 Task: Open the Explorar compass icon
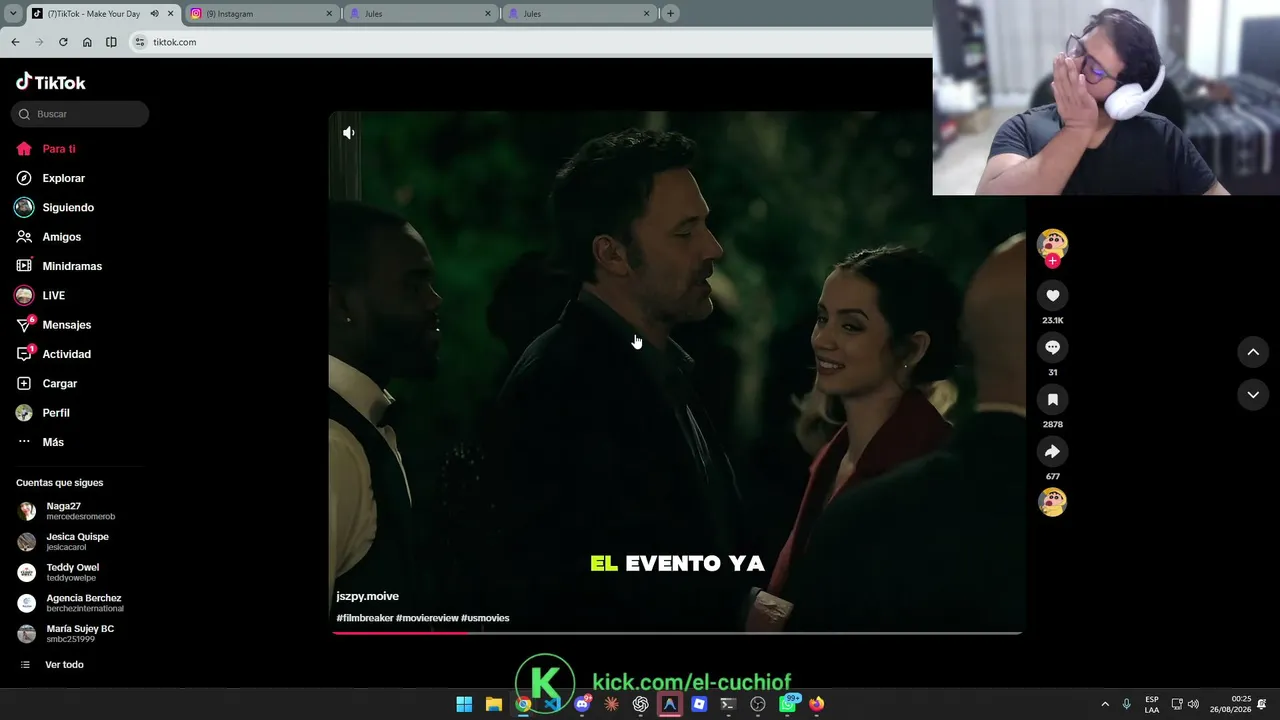click(24, 178)
